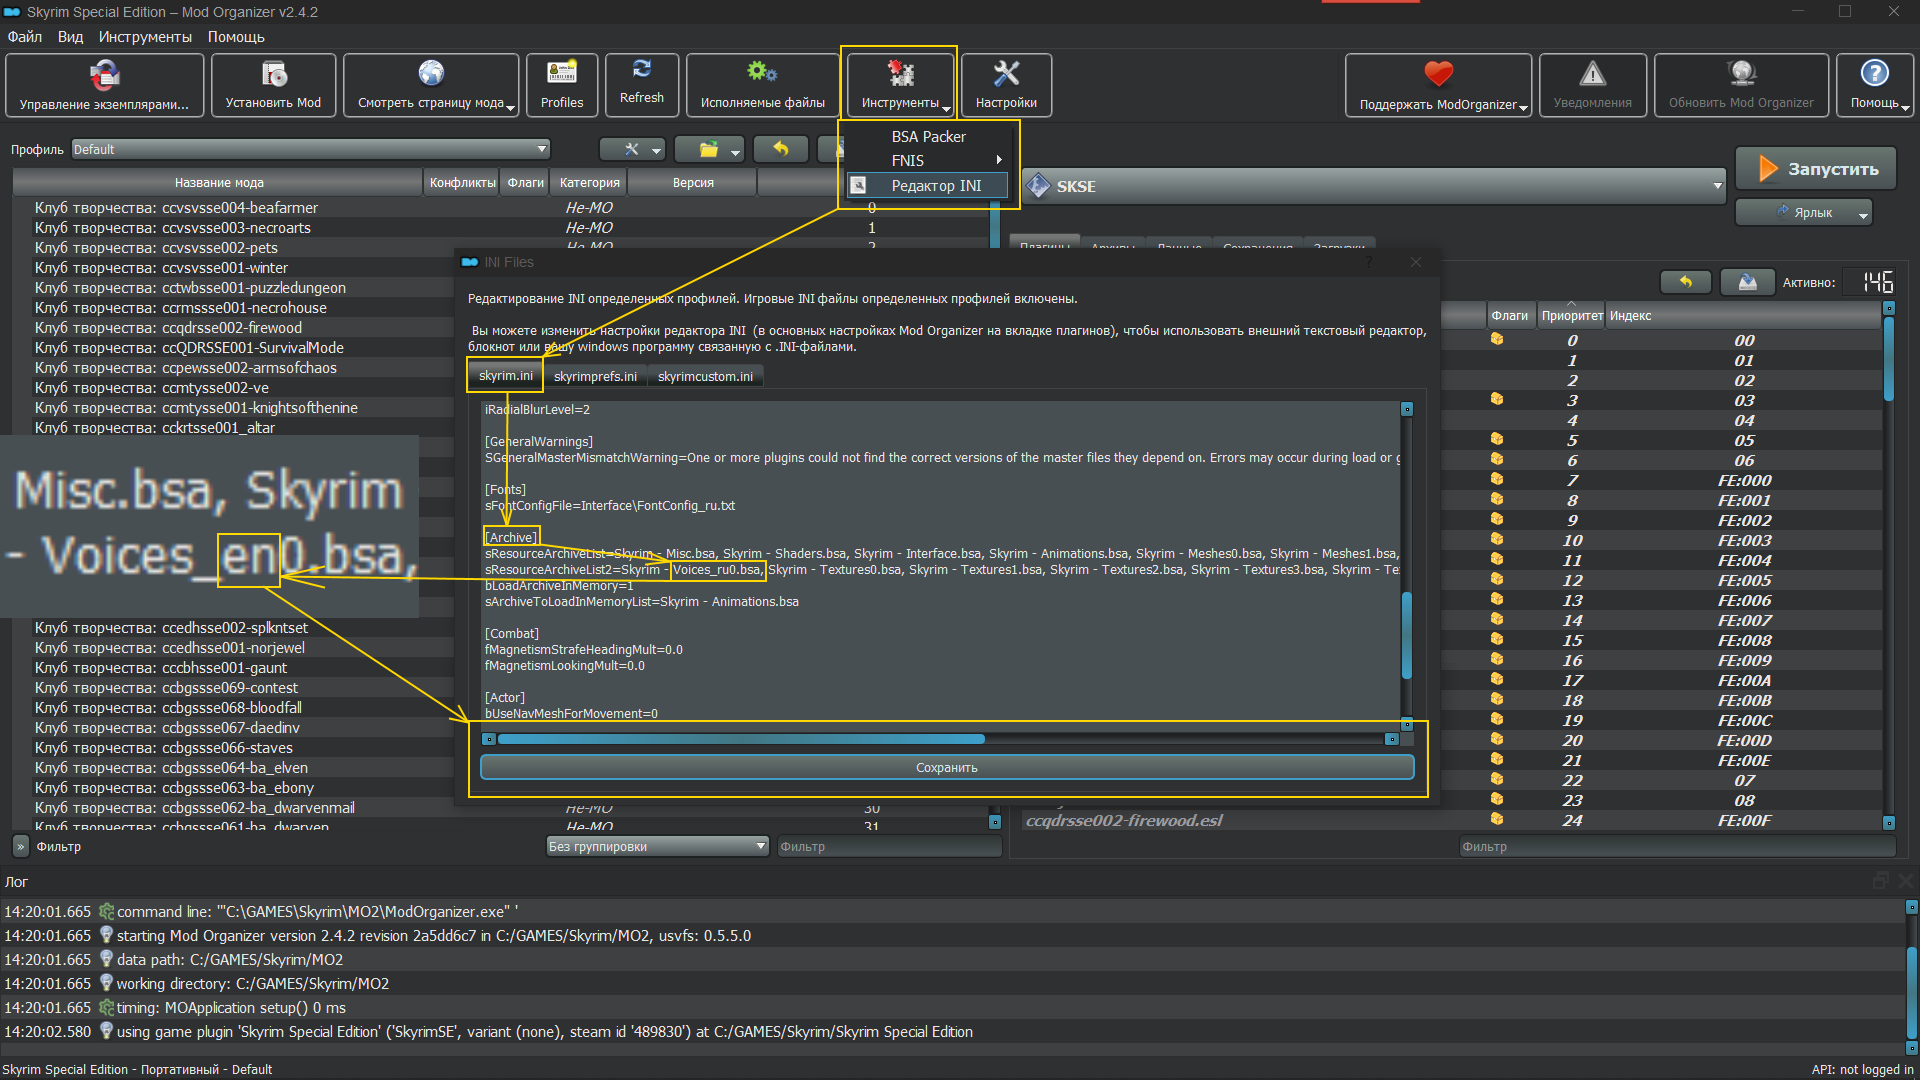Viewport: 1920px width, 1080px height.
Task: Click the INI editor horizontal scrollbar
Action: [740, 739]
